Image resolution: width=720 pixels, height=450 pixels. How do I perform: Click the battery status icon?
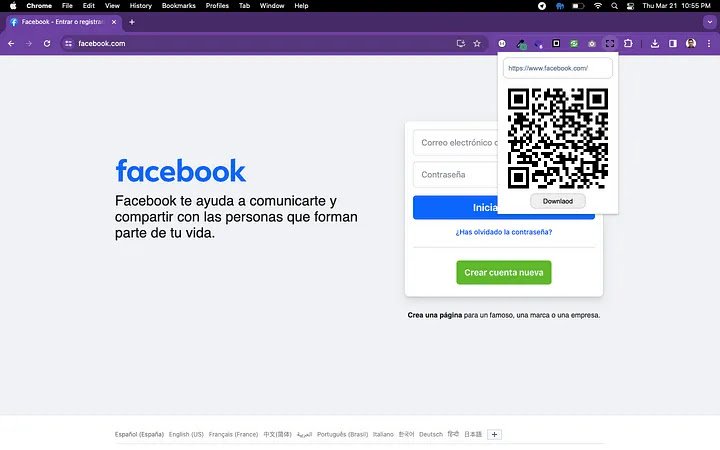coord(578,6)
